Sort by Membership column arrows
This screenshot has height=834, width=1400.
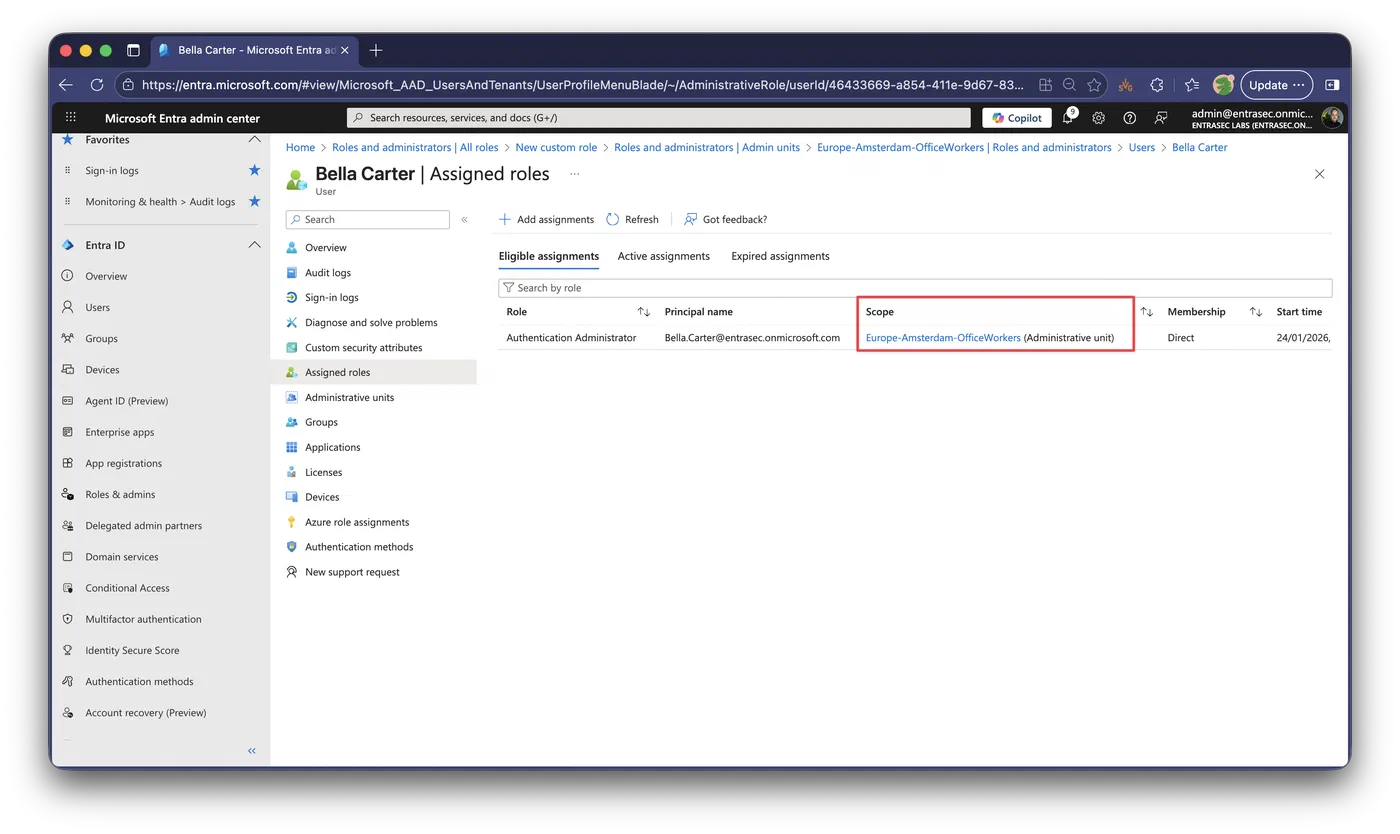[1256, 312]
